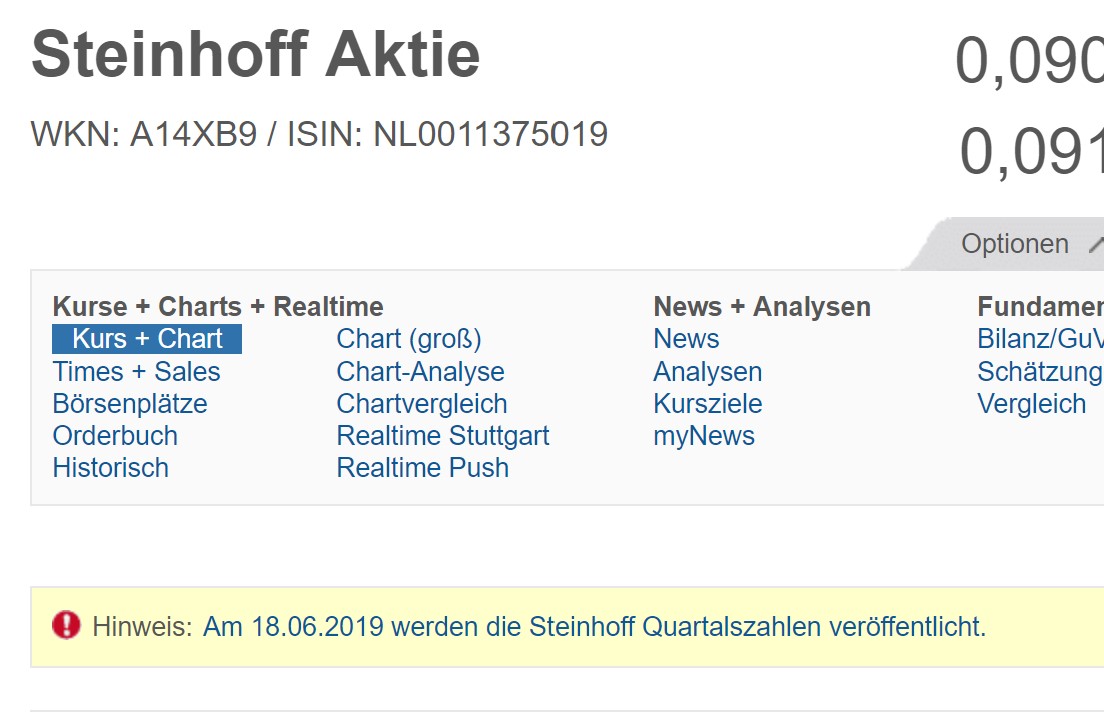The image size is (1104, 712).
Task: Collapse the Optionen panel chevron
Action: 1098,243
